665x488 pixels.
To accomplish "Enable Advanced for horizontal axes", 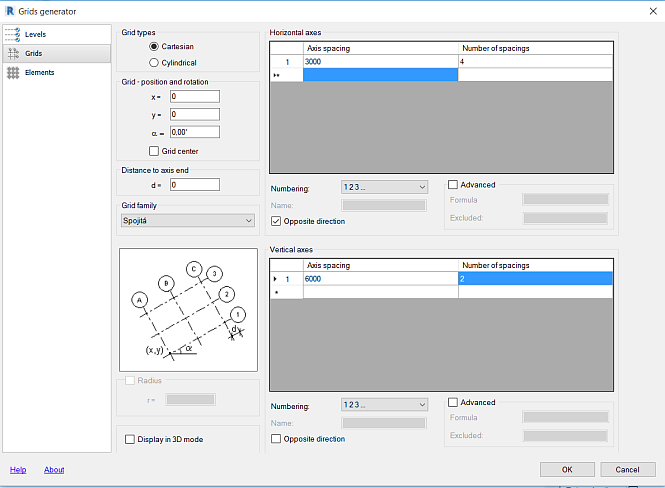I will 453,185.
